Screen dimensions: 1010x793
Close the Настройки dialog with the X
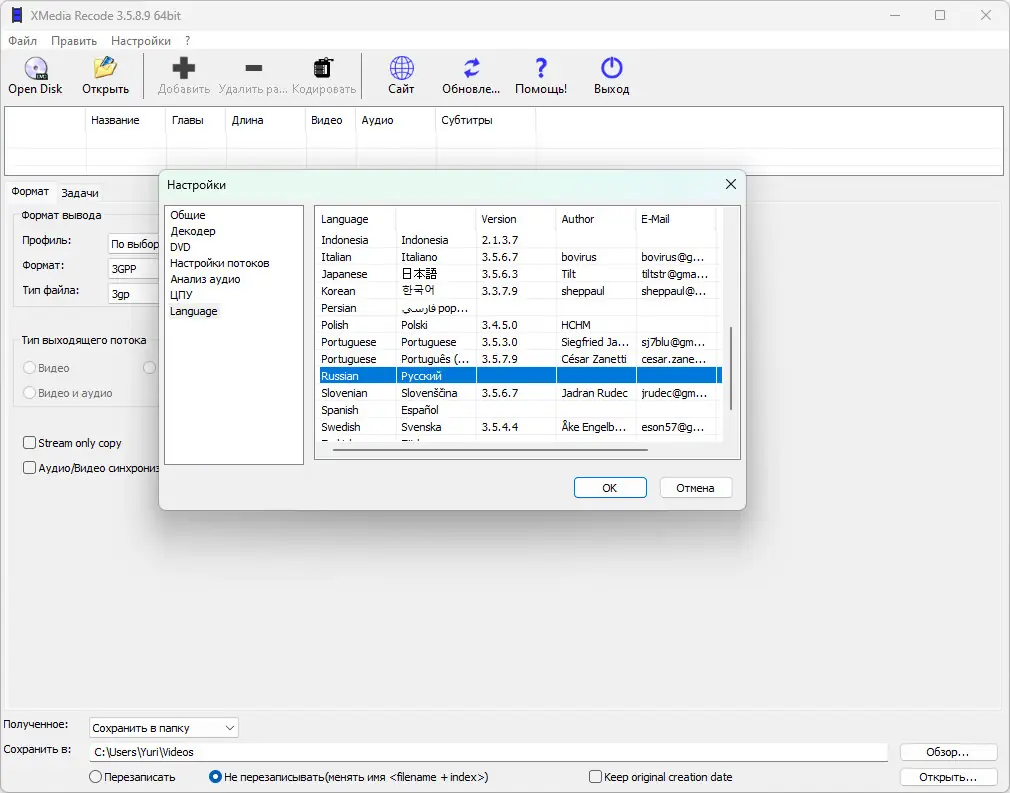click(x=730, y=184)
